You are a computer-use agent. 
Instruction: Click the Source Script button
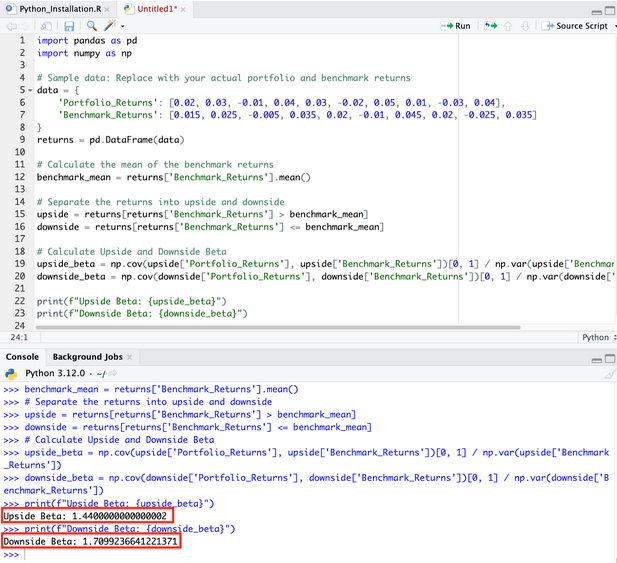click(x=574, y=26)
